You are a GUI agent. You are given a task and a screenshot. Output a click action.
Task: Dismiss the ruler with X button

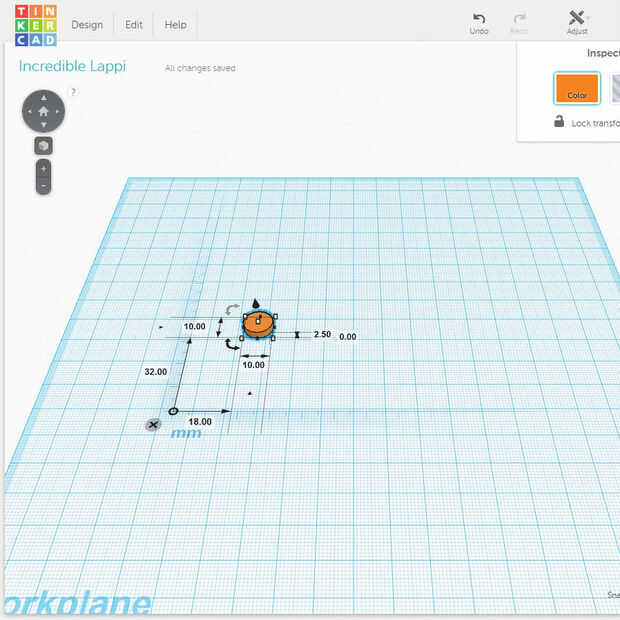click(x=153, y=425)
